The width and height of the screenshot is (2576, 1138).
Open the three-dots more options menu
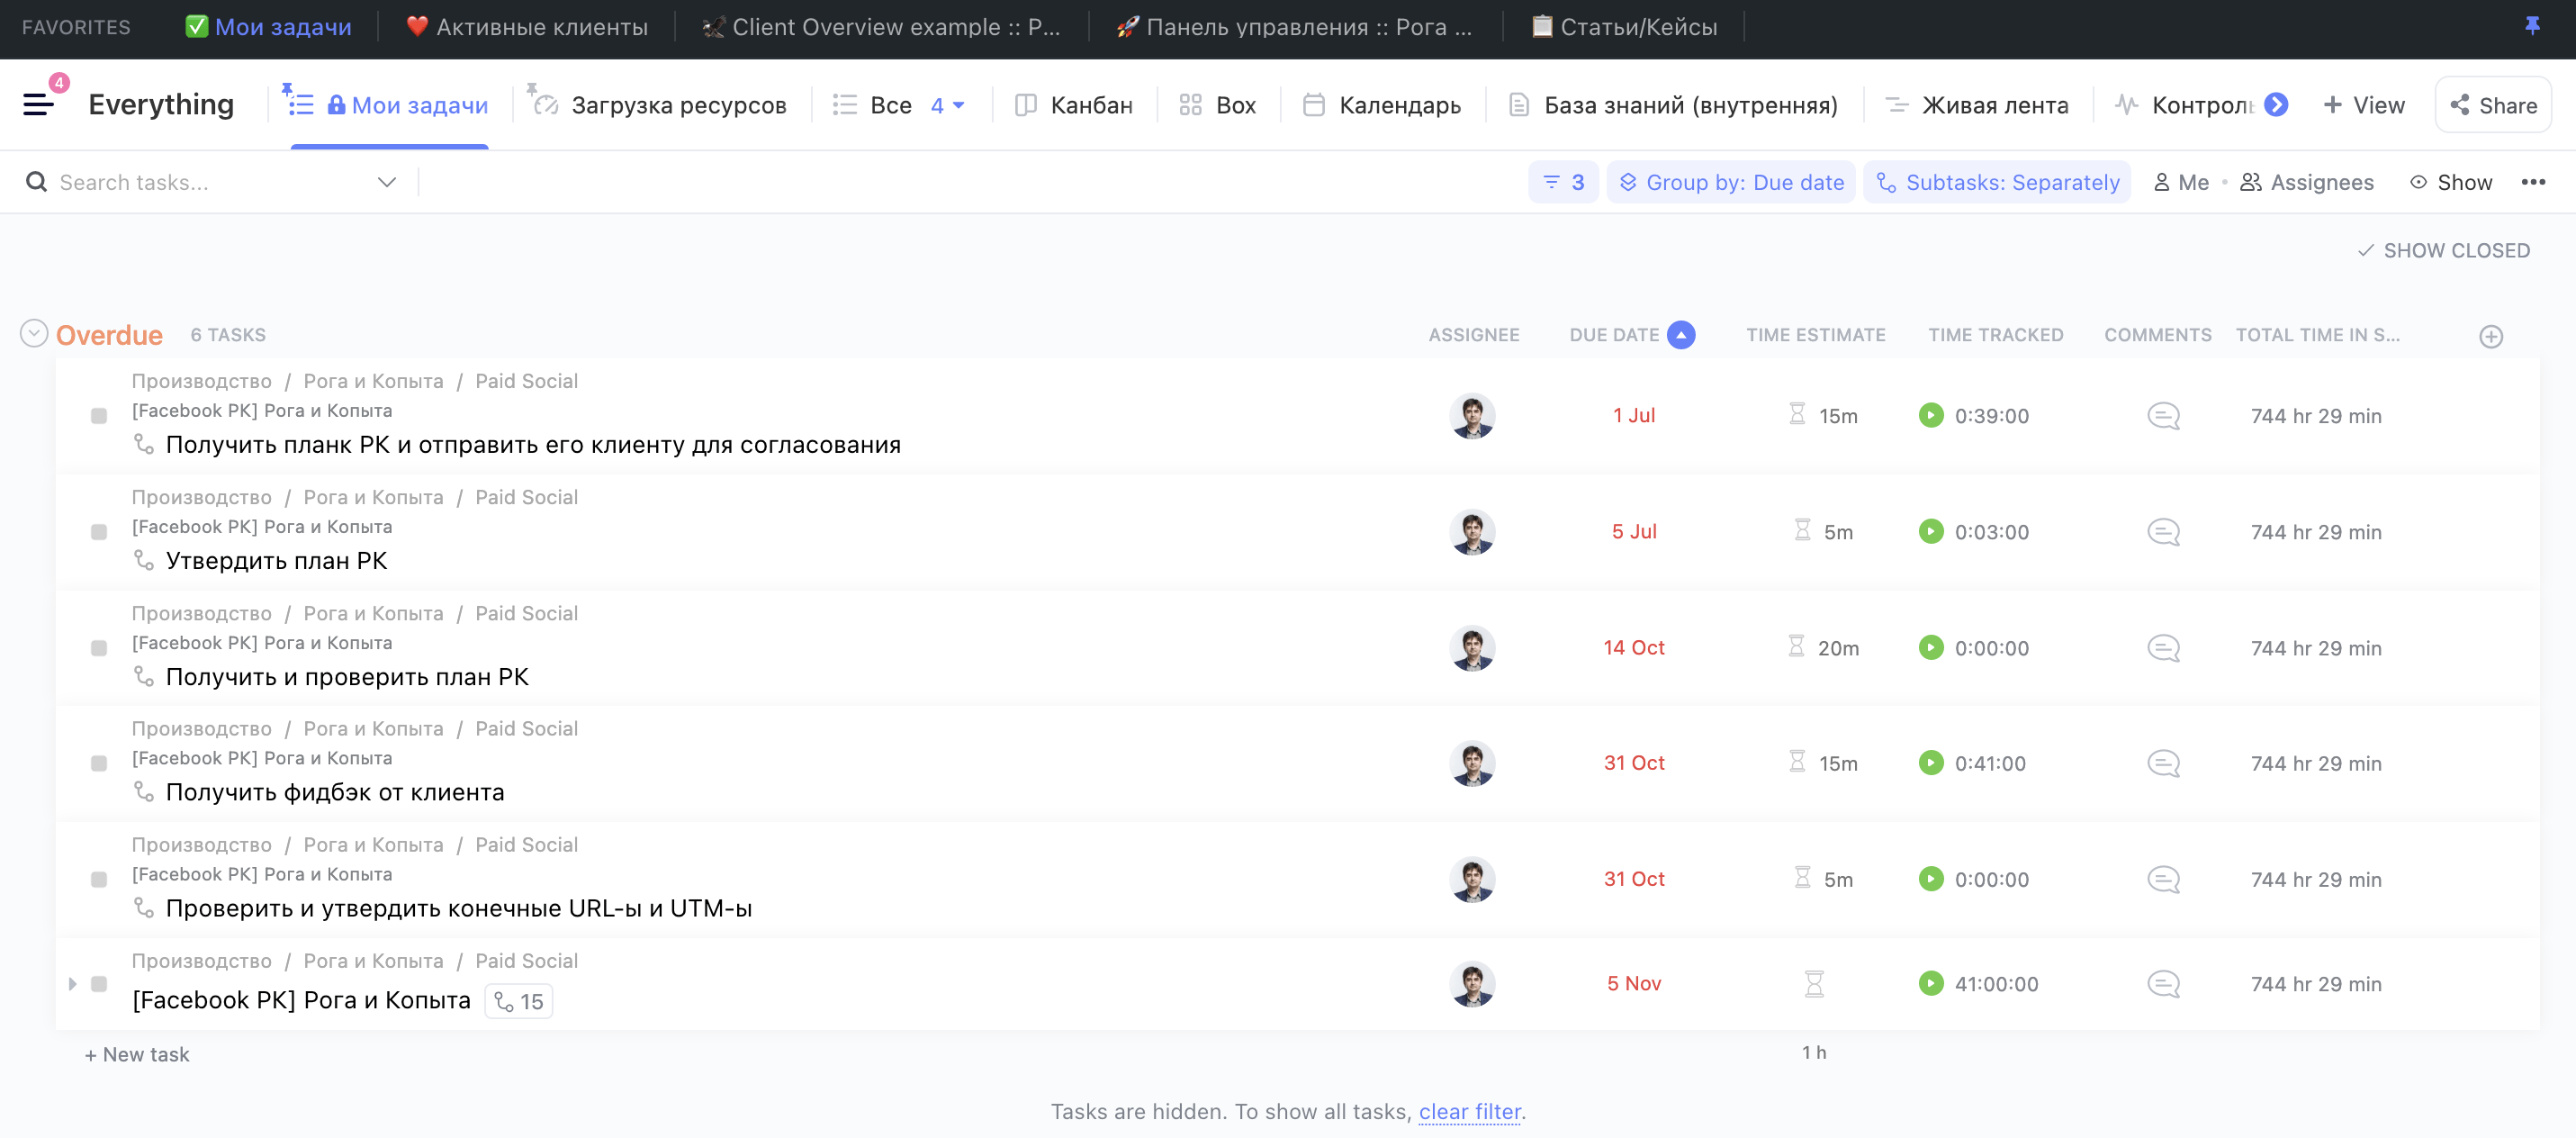tap(2532, 182)
